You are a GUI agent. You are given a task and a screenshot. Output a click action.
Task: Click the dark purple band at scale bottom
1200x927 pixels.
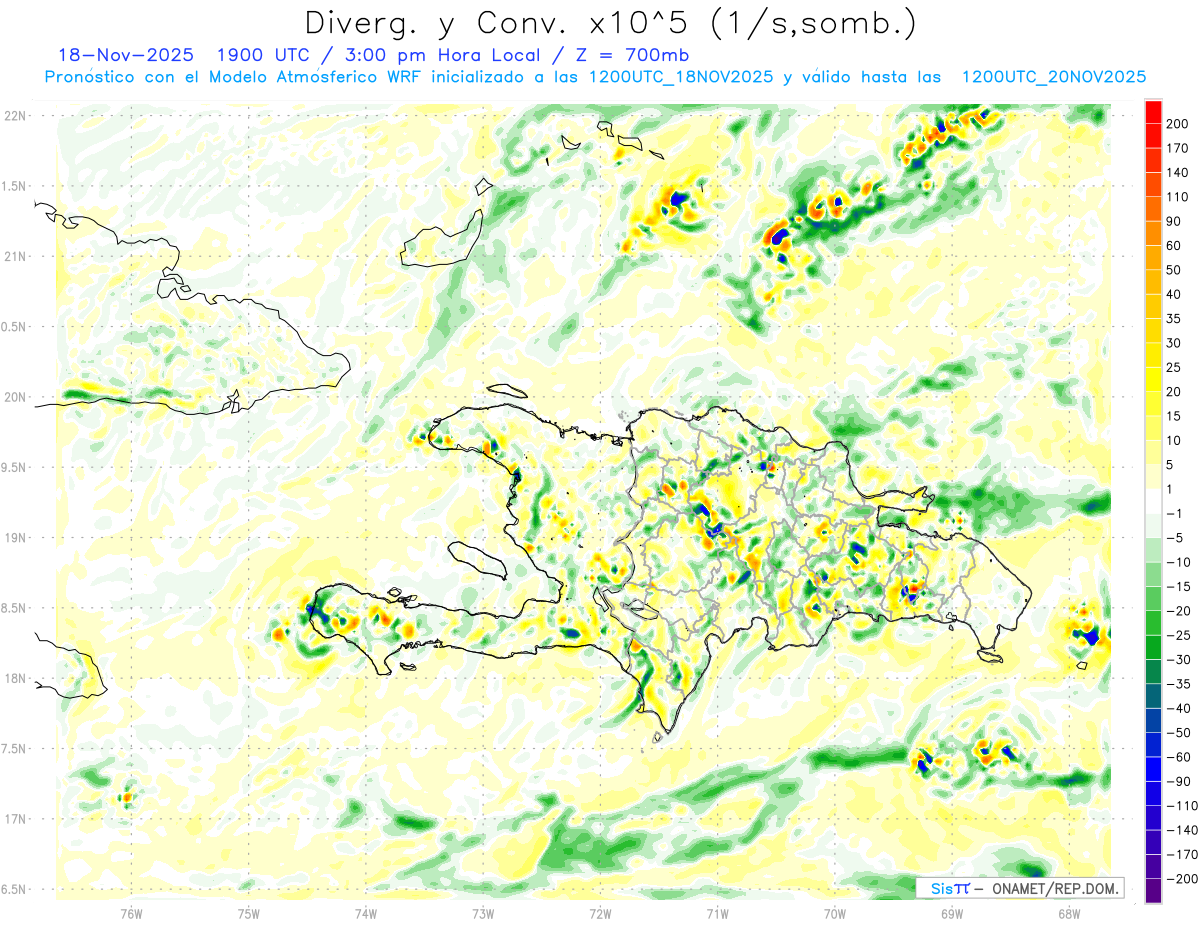1153,890
